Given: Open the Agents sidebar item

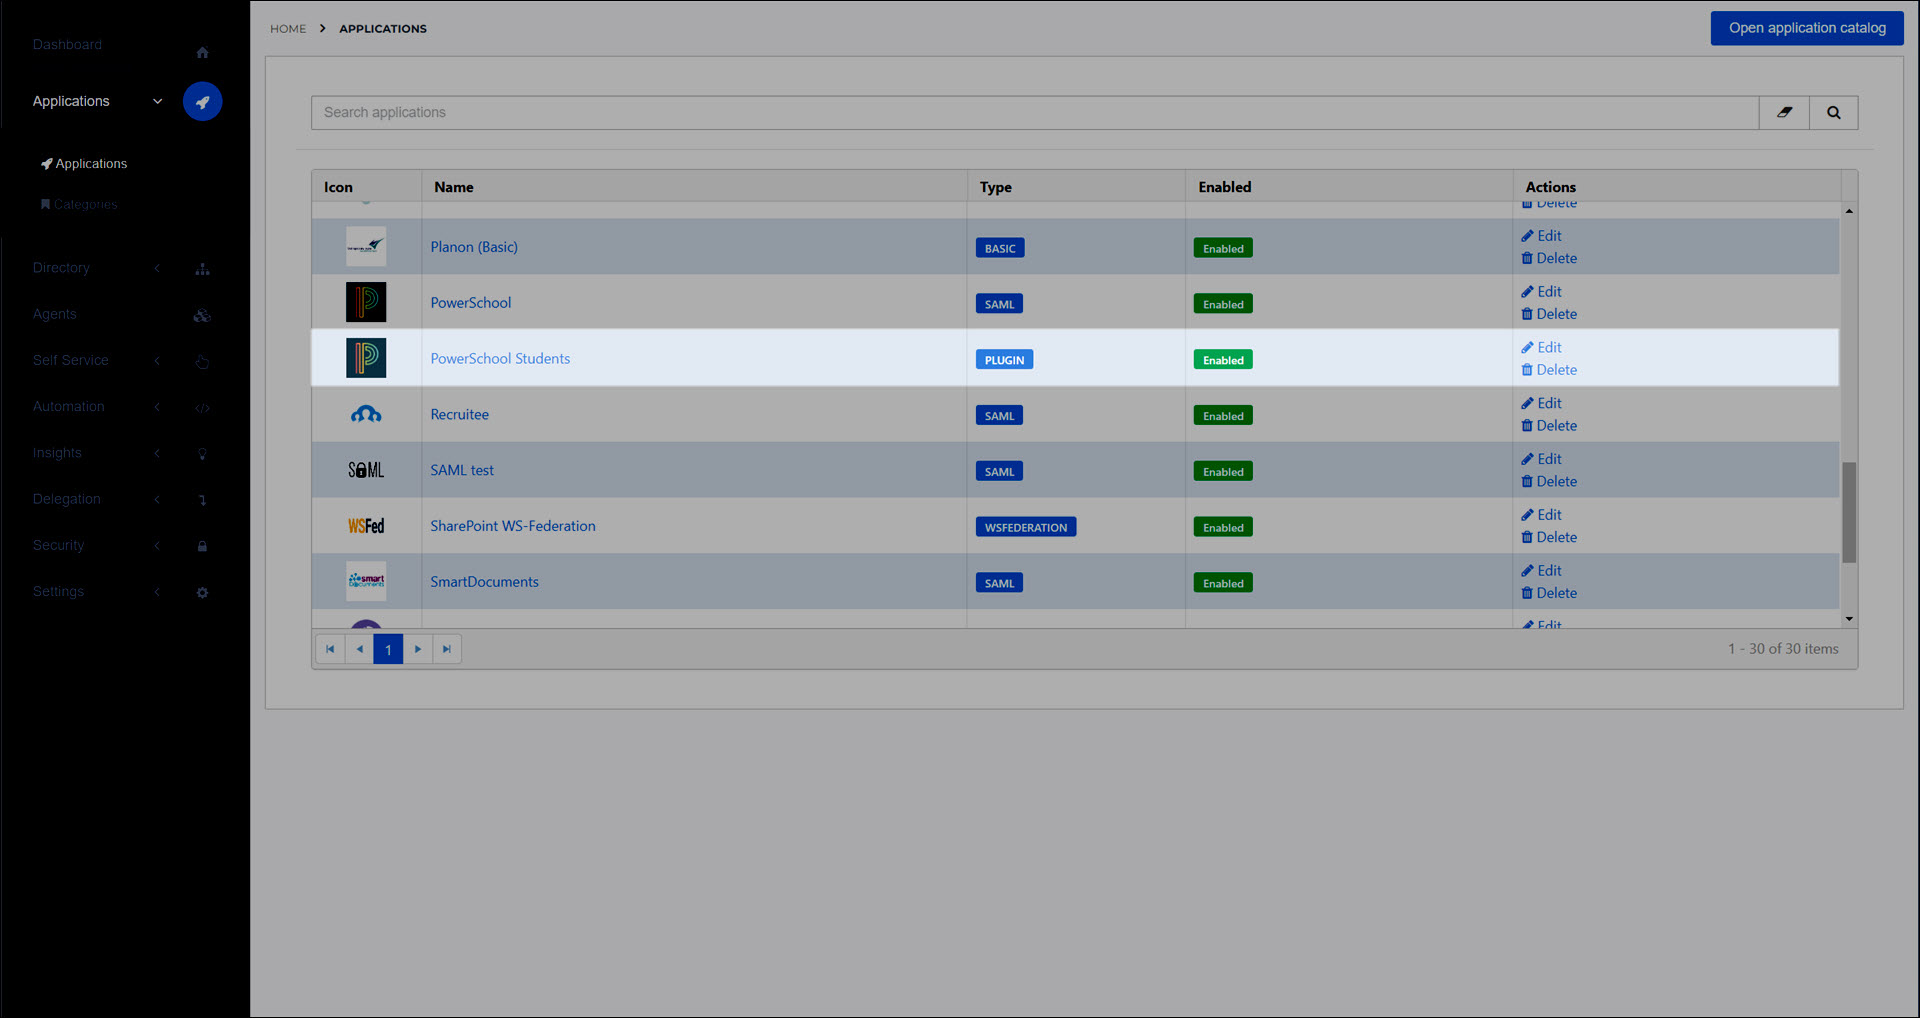Looking at the screenshot, I should pos(54,314).
